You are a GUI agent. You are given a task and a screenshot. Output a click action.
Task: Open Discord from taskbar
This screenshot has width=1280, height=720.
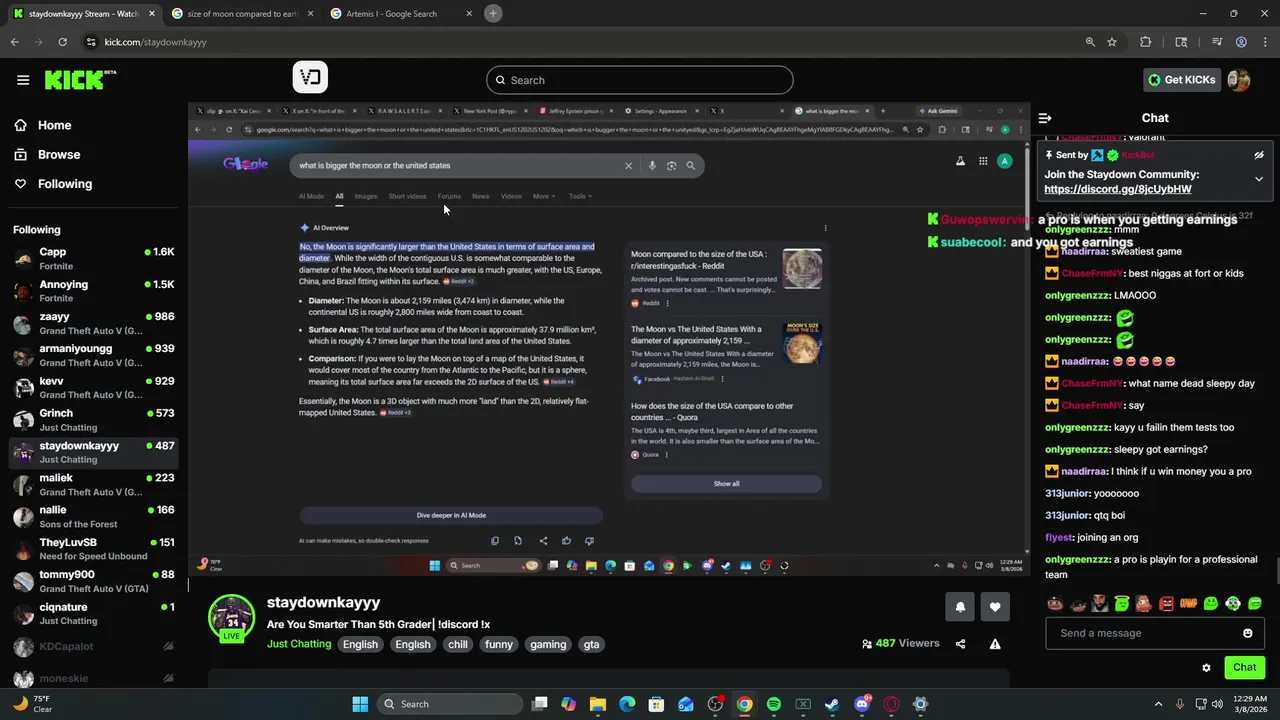point(862,704)
